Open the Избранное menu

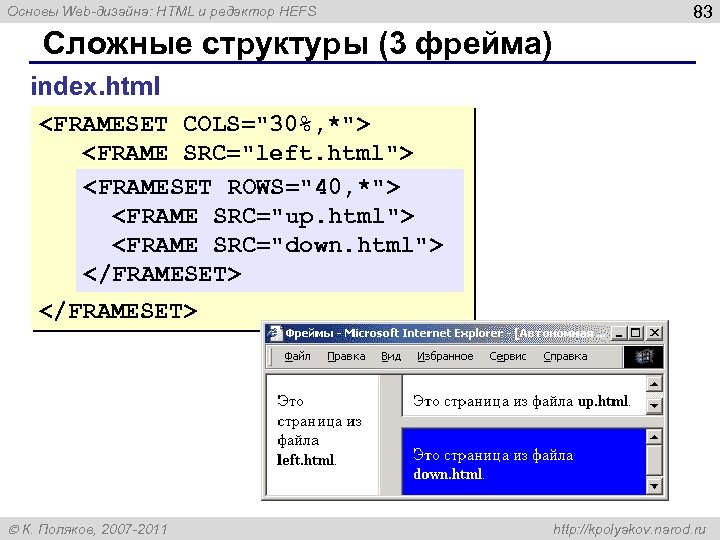(x=445, y=356)
